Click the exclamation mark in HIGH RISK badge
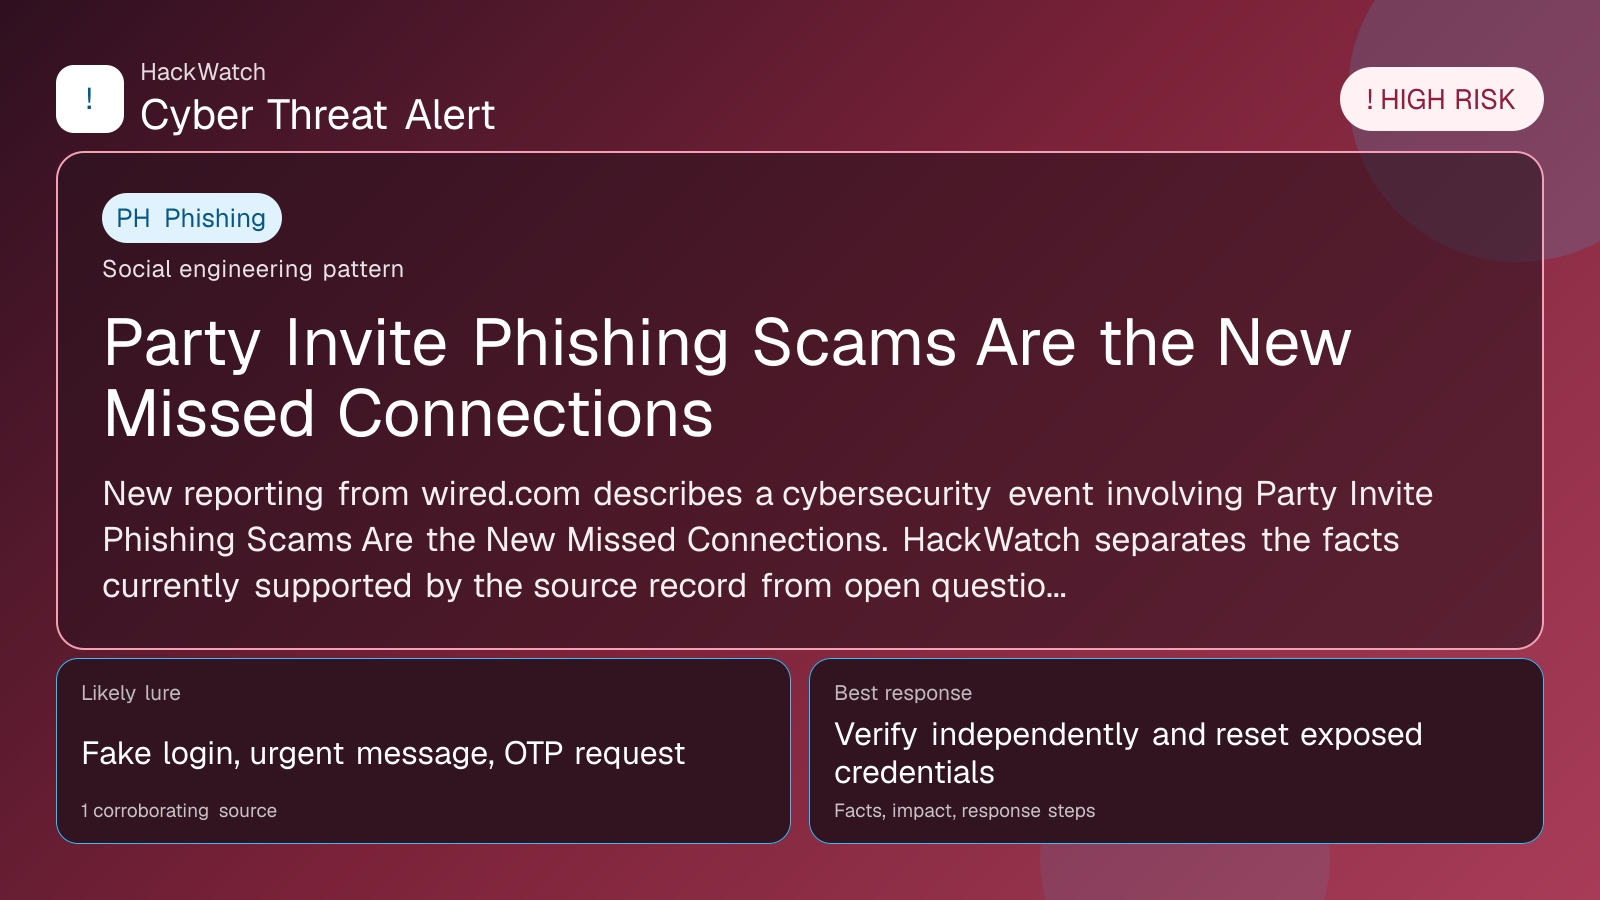The width and height of the screenshot is (1600, 900). (1370, 100)
